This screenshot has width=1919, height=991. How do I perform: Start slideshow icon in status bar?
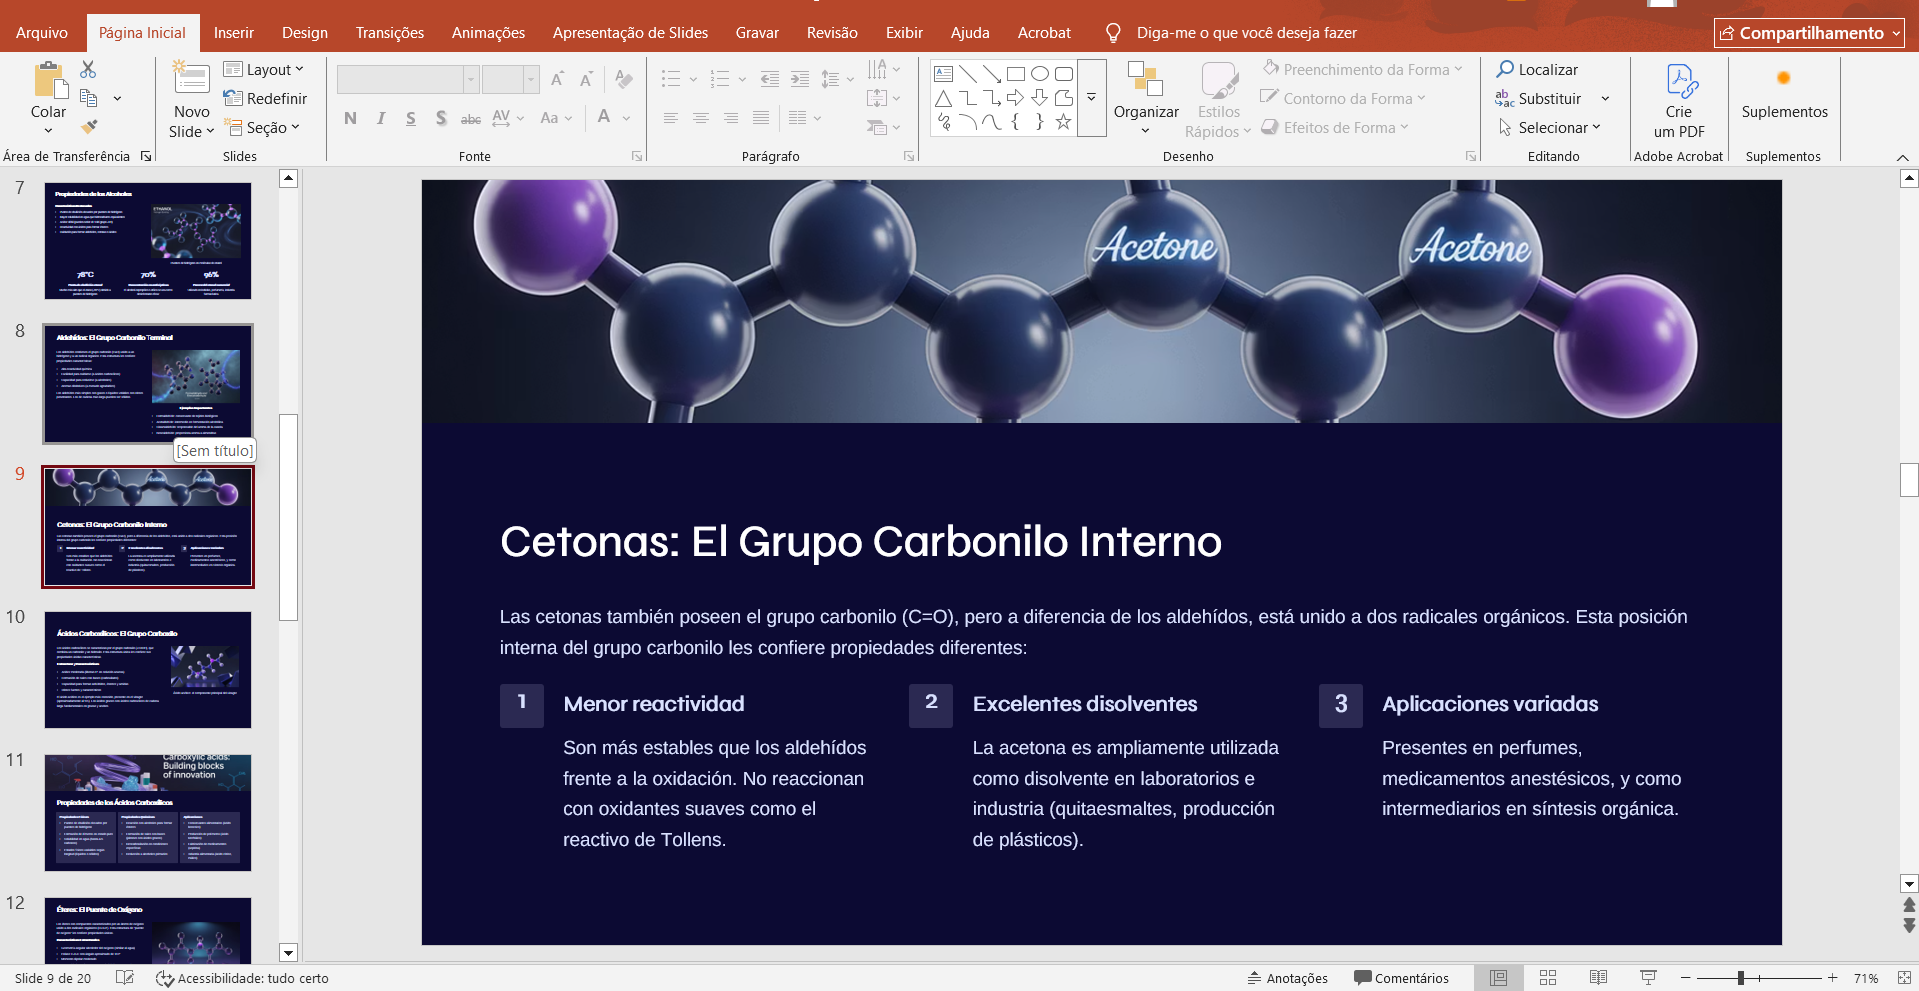[1648, 978]
